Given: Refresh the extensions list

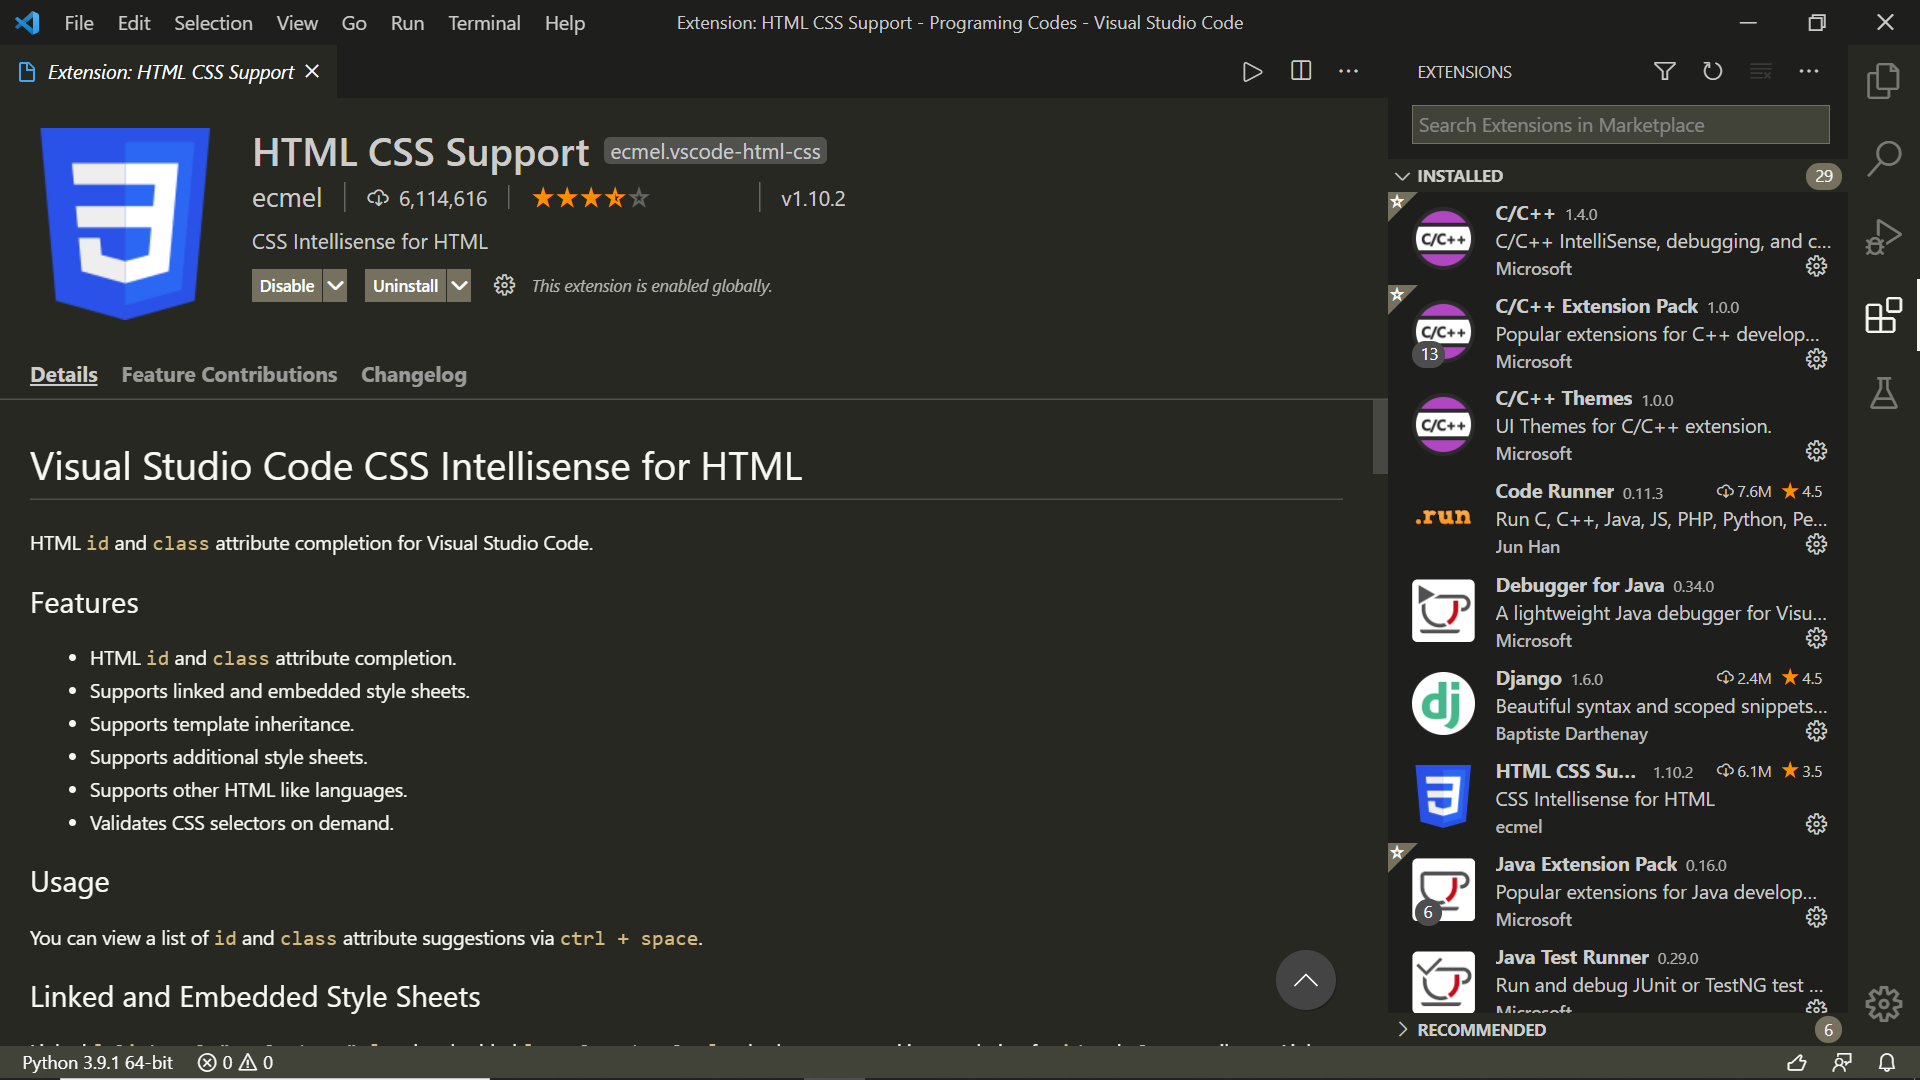Looking at the screenshot, I should (1712, 71).
